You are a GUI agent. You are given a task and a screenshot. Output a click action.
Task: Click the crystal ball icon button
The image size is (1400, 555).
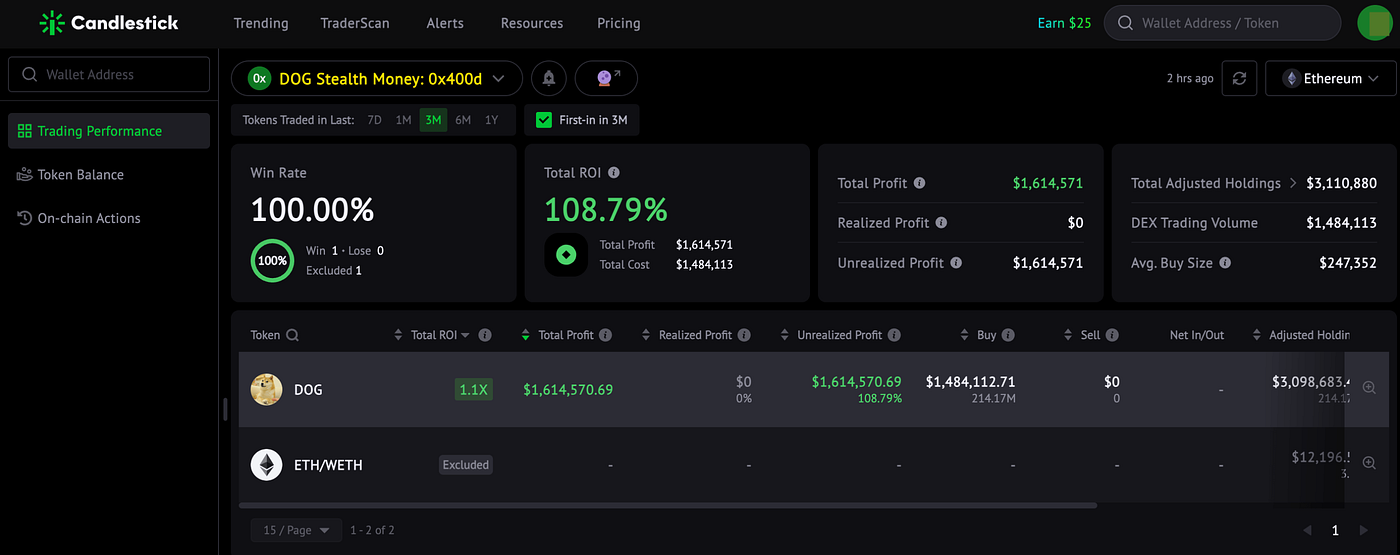pos(606,78)
